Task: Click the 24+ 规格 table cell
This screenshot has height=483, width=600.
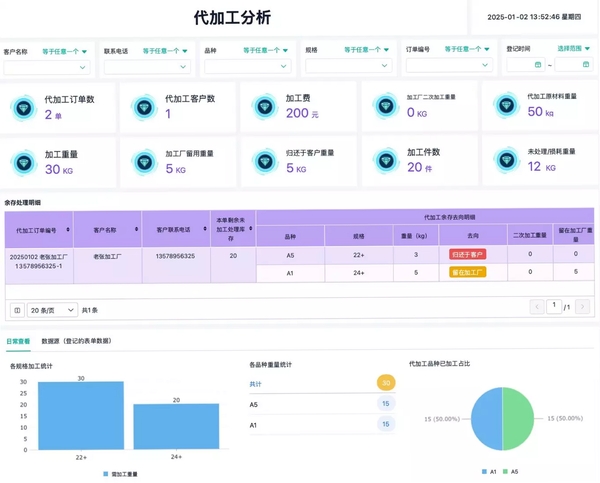Action: (x=359, y=273)
